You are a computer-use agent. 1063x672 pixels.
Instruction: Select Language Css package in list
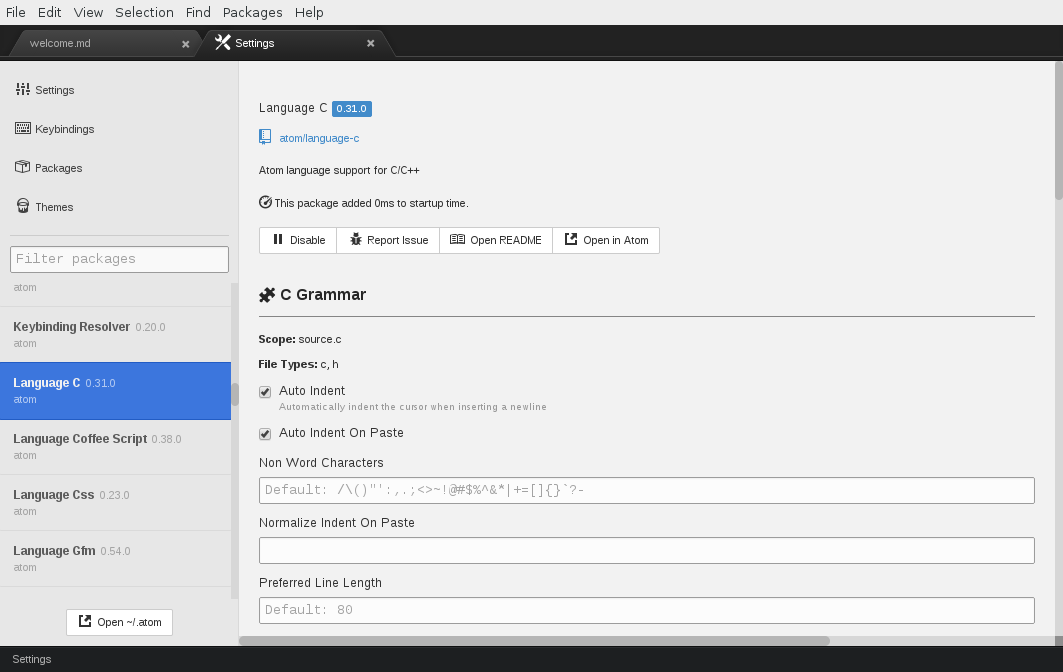[115, 502]
